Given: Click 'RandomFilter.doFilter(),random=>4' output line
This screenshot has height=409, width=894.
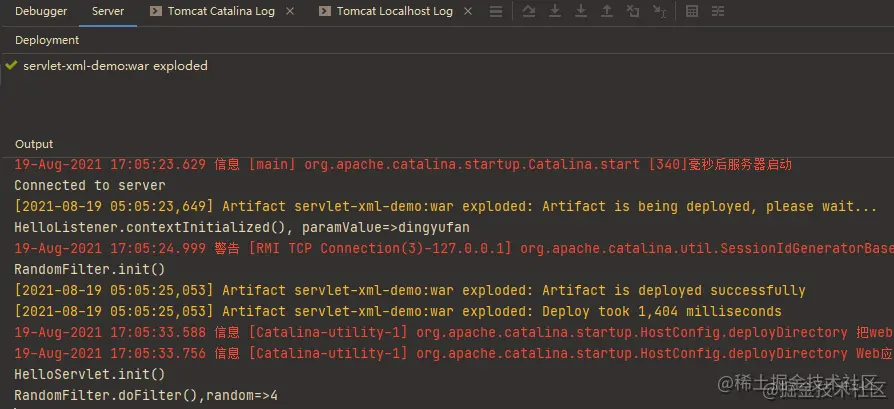Looking at the screenshot, I should [x=146, y=395].
